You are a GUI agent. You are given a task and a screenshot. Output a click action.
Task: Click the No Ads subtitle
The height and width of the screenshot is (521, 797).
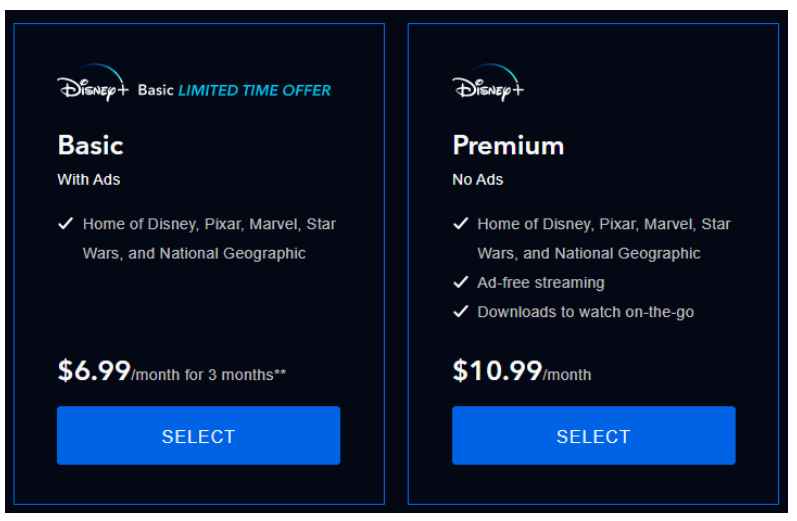click(x=478, y=179)
